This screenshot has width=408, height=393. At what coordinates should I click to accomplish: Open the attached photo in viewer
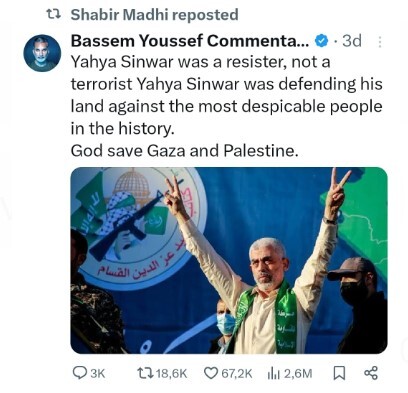tap(229, 260)
